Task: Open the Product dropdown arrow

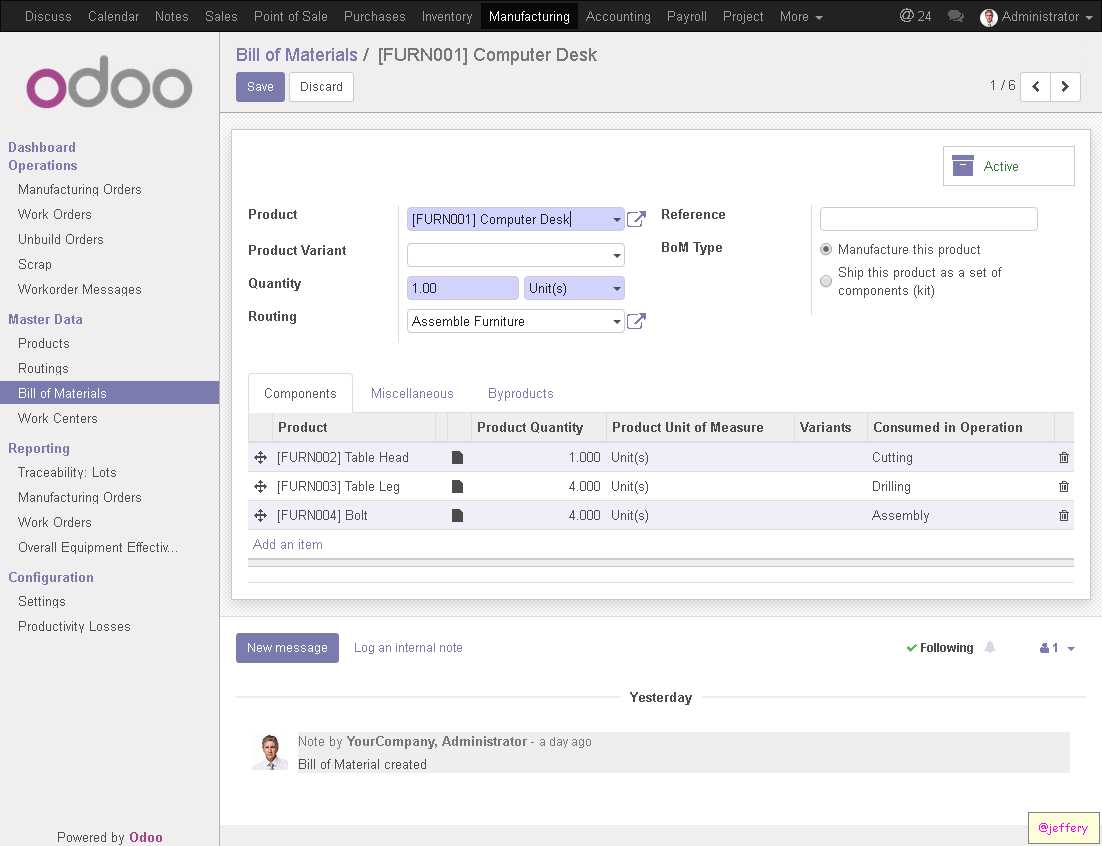Action: click(x=616, y=219)
